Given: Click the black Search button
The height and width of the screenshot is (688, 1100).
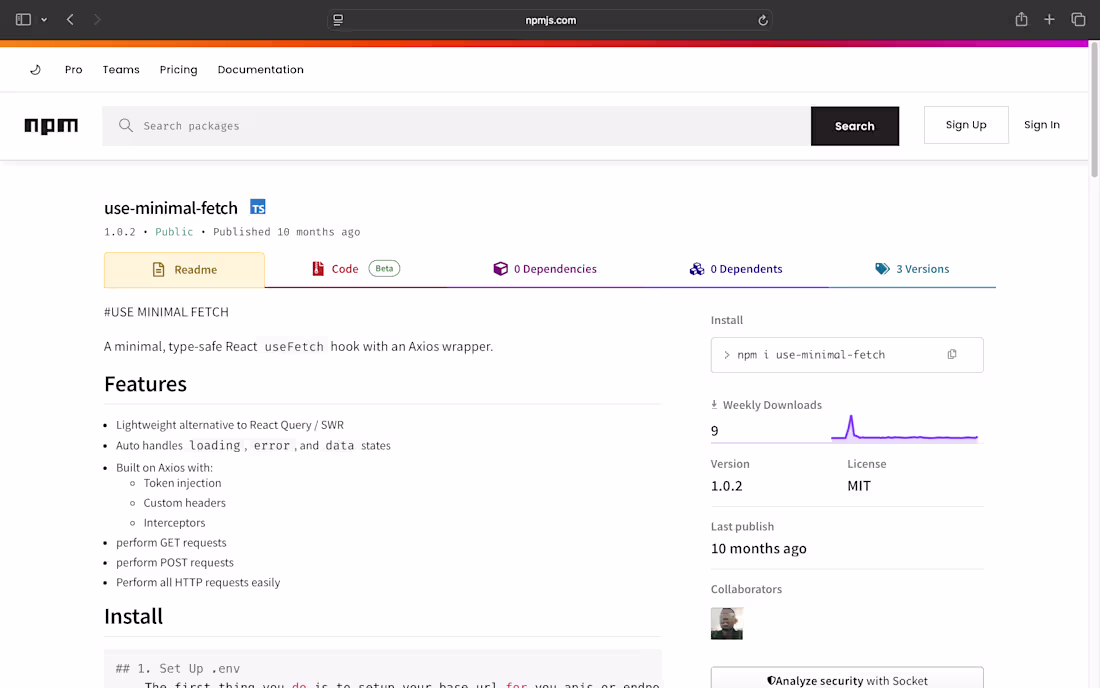Looking at the screenshot, I should (x=854, y=126).
